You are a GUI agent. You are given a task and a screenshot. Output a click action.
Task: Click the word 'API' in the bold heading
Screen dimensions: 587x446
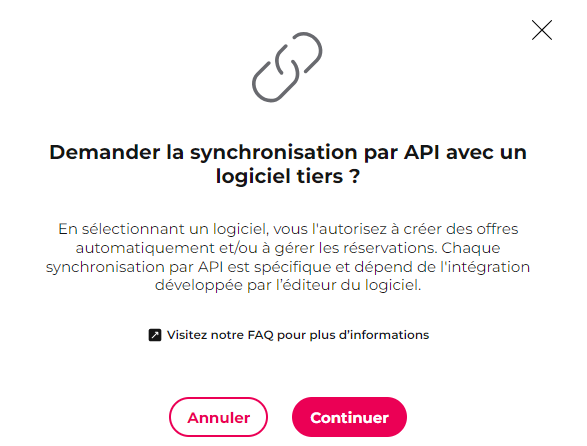pyautogui.click(x=421, y=152)
